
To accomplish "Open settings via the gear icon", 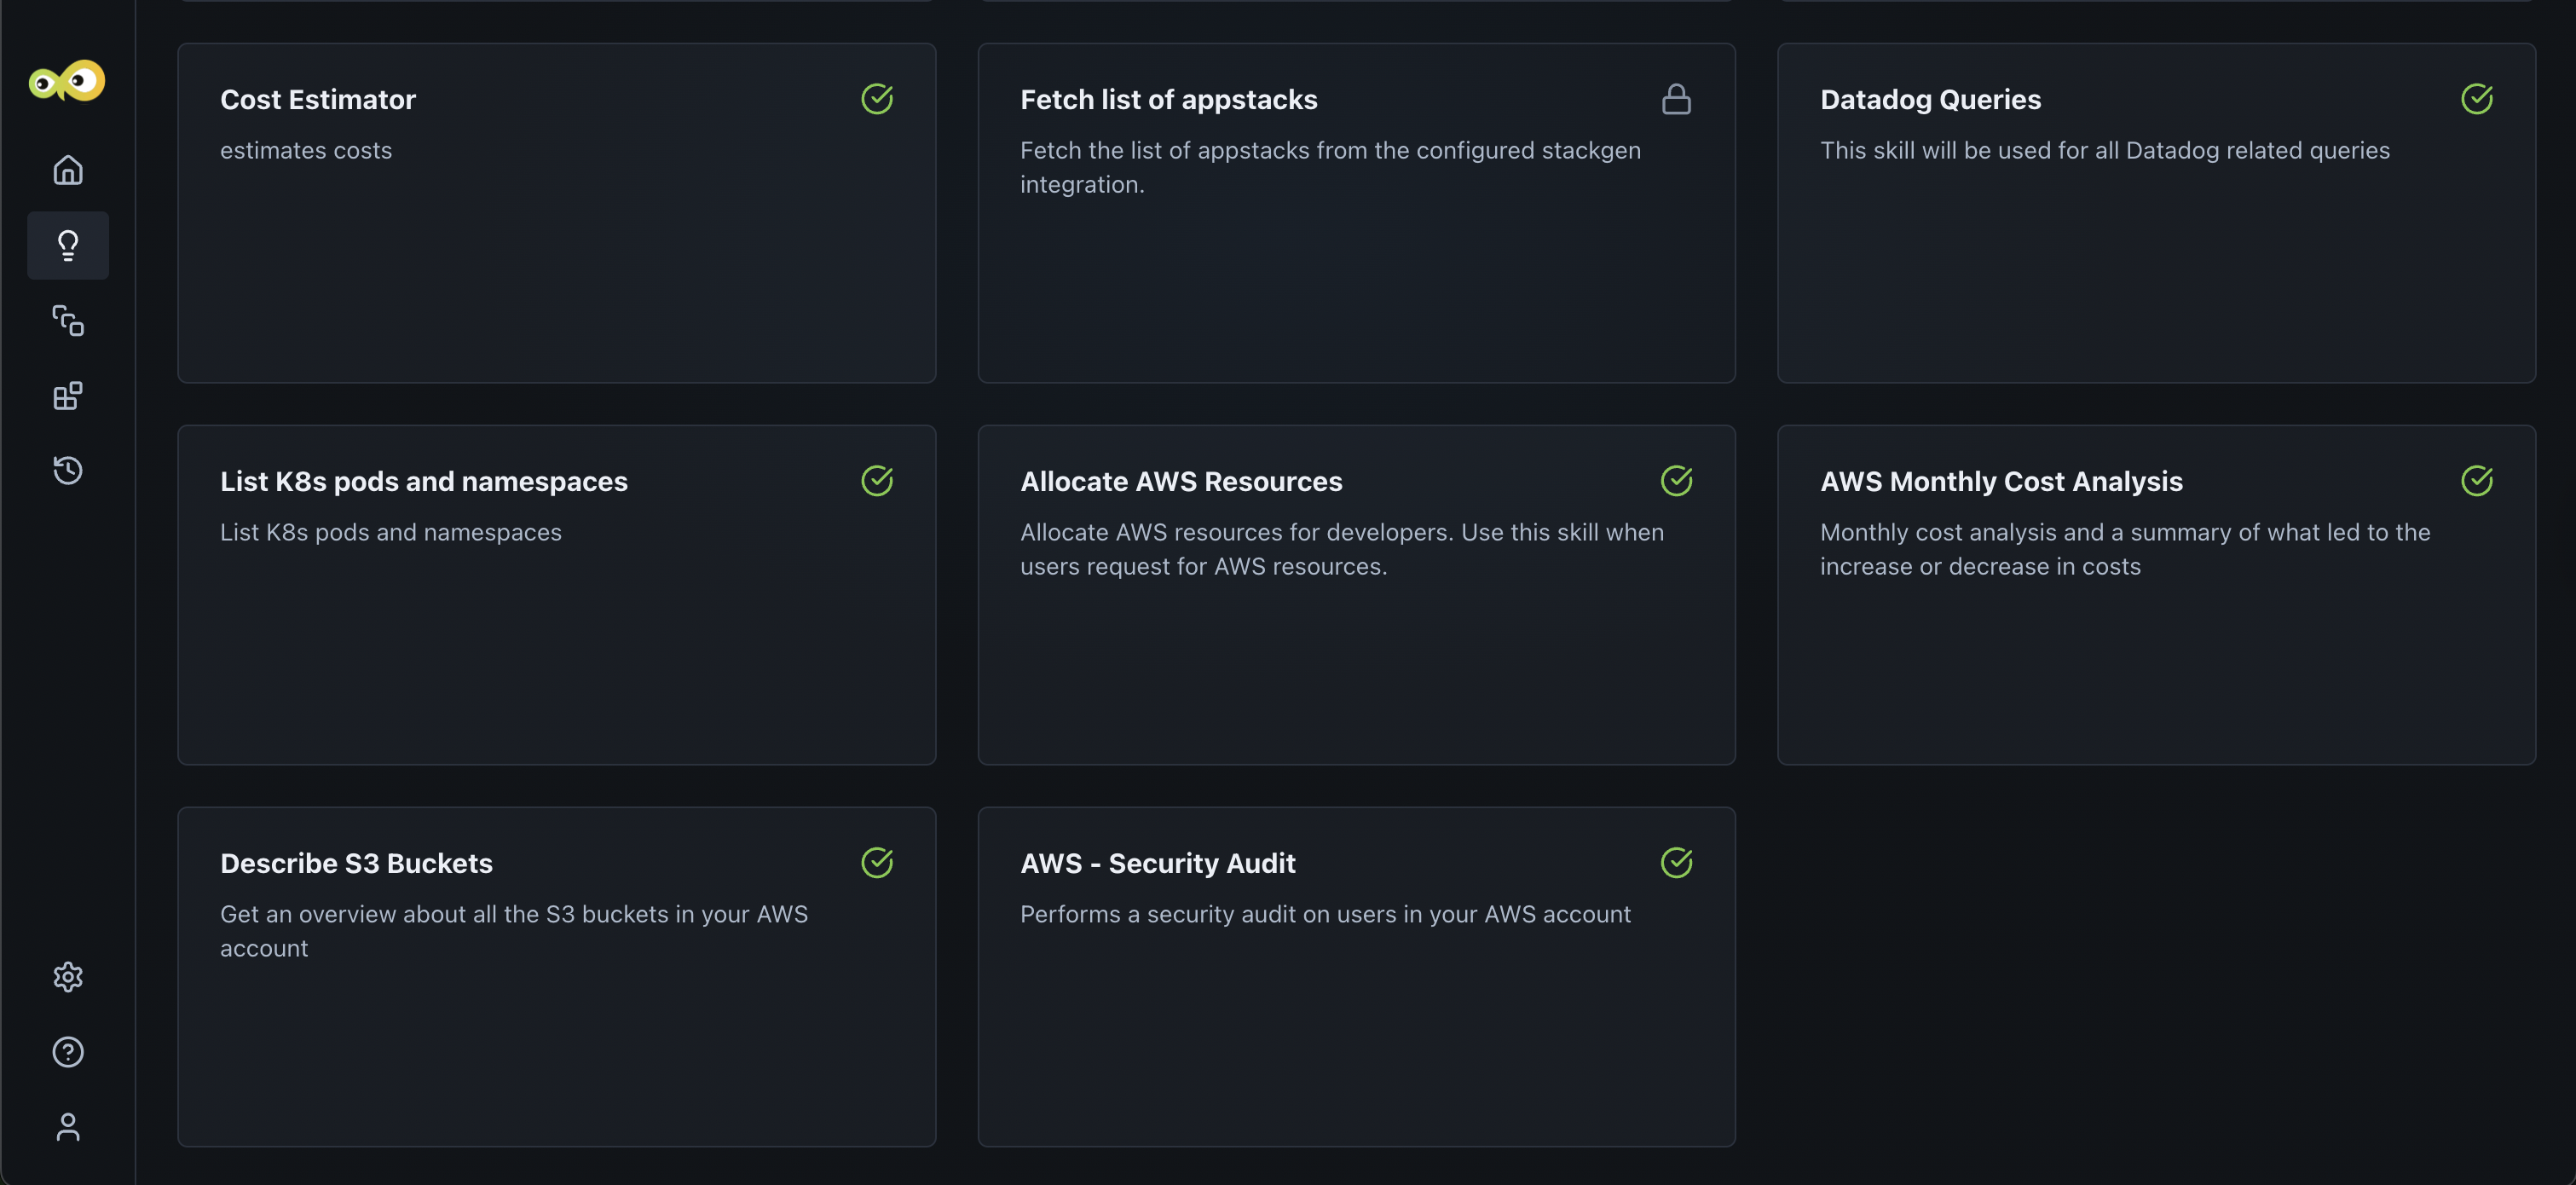I will (68, 976).
